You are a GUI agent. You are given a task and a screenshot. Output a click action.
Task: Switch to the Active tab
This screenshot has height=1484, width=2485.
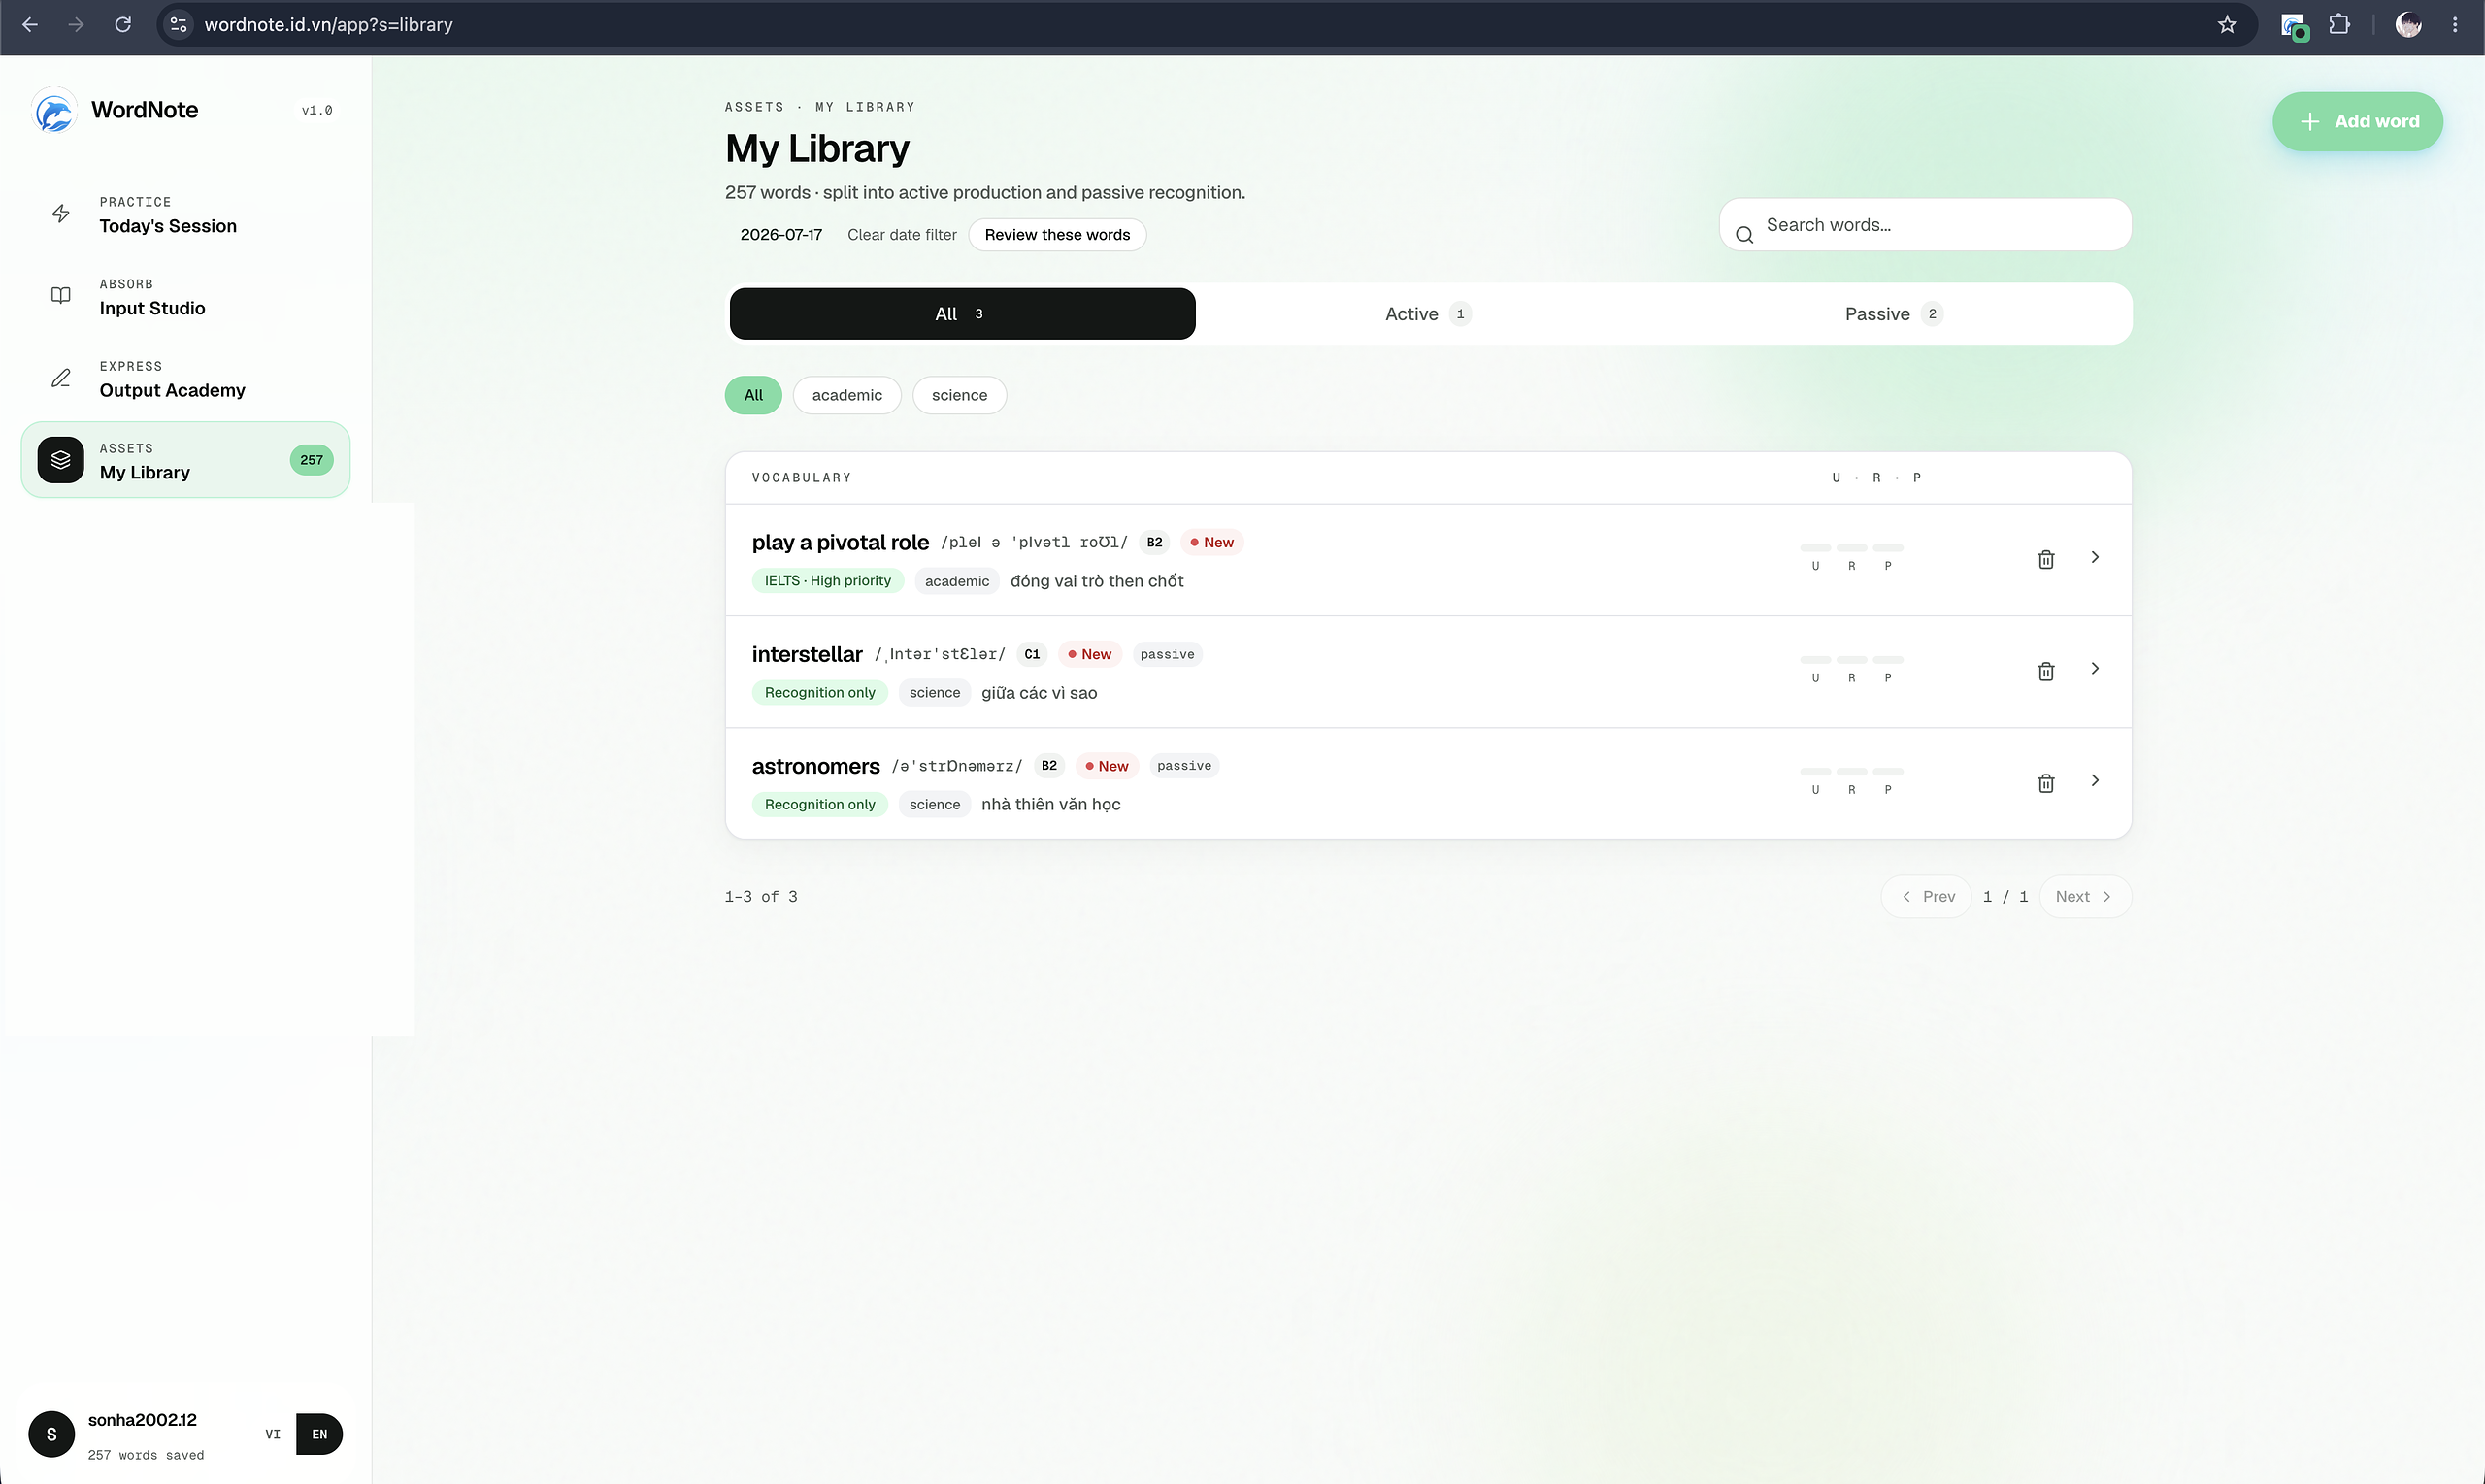click(x=1428, y=314)
